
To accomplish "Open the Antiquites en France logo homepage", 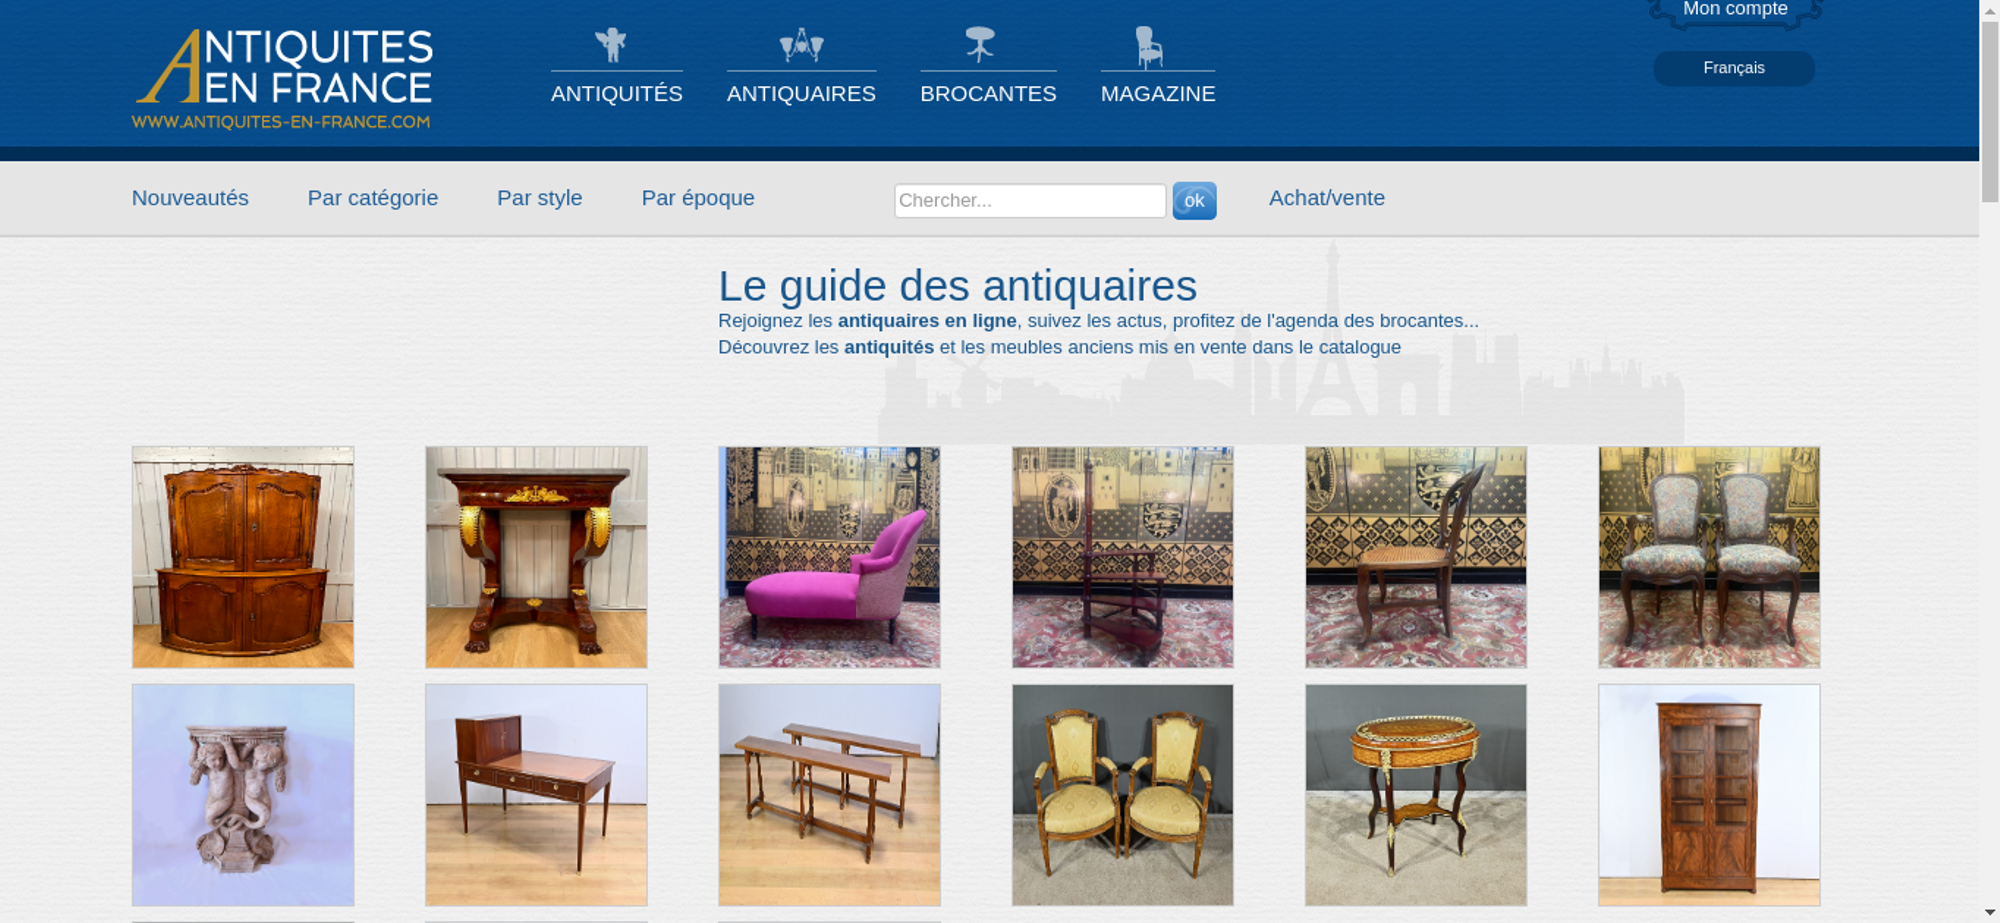I will (283, 79).
